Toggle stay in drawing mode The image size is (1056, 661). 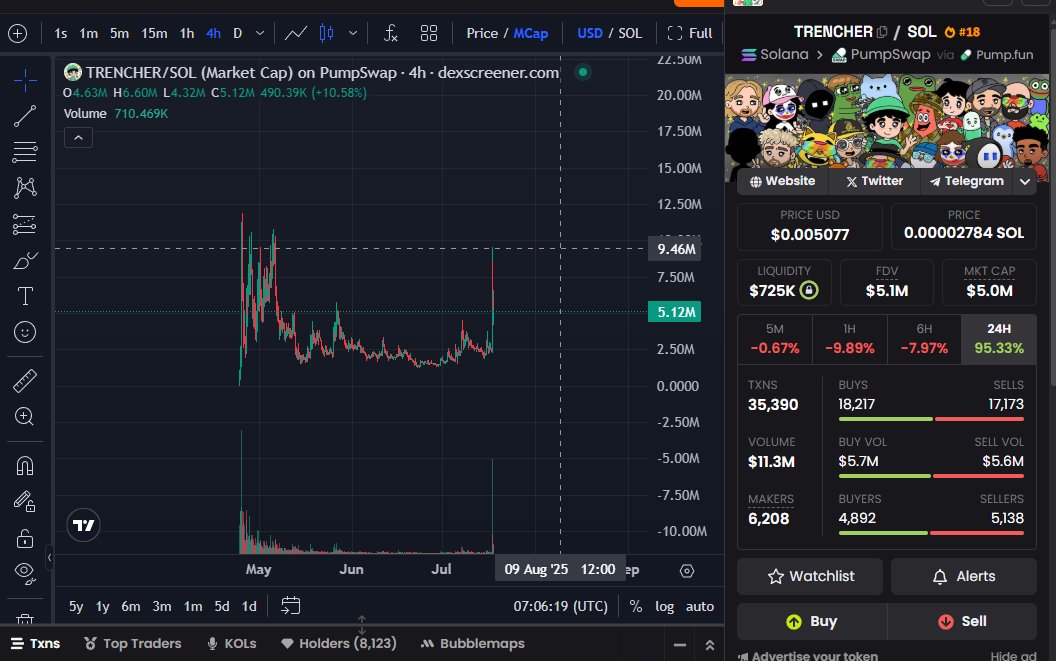(x=25, y=501)
